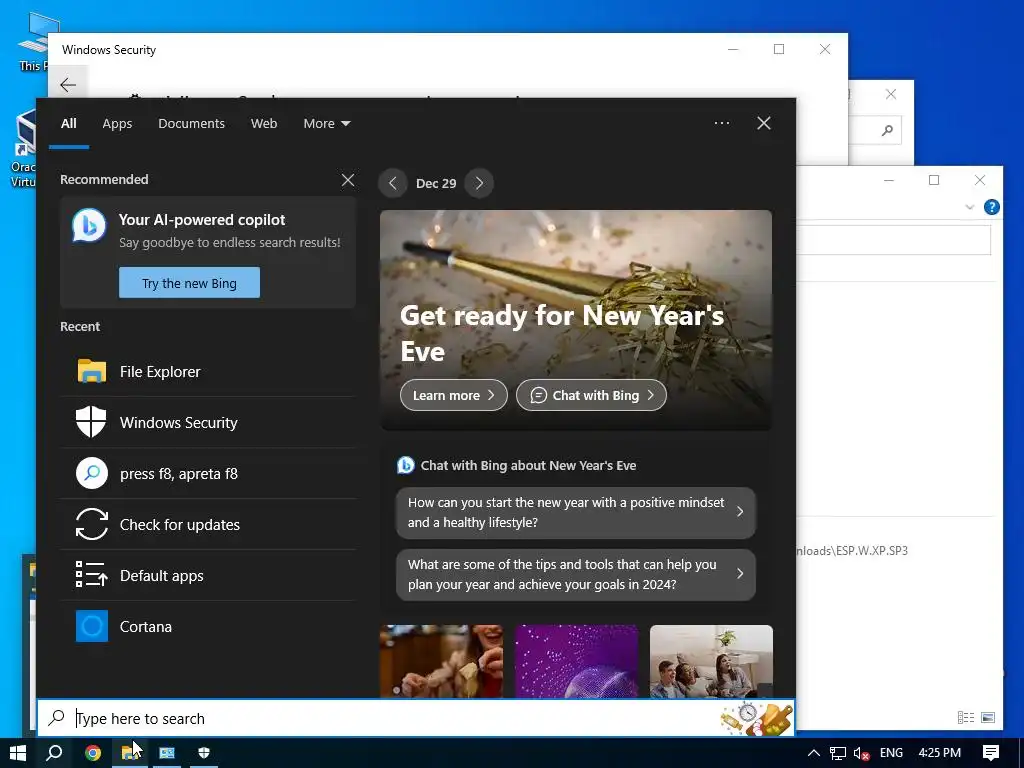1024x768 pixels.
Task: Click the magnifier in the background window
Action: (887, 131)
